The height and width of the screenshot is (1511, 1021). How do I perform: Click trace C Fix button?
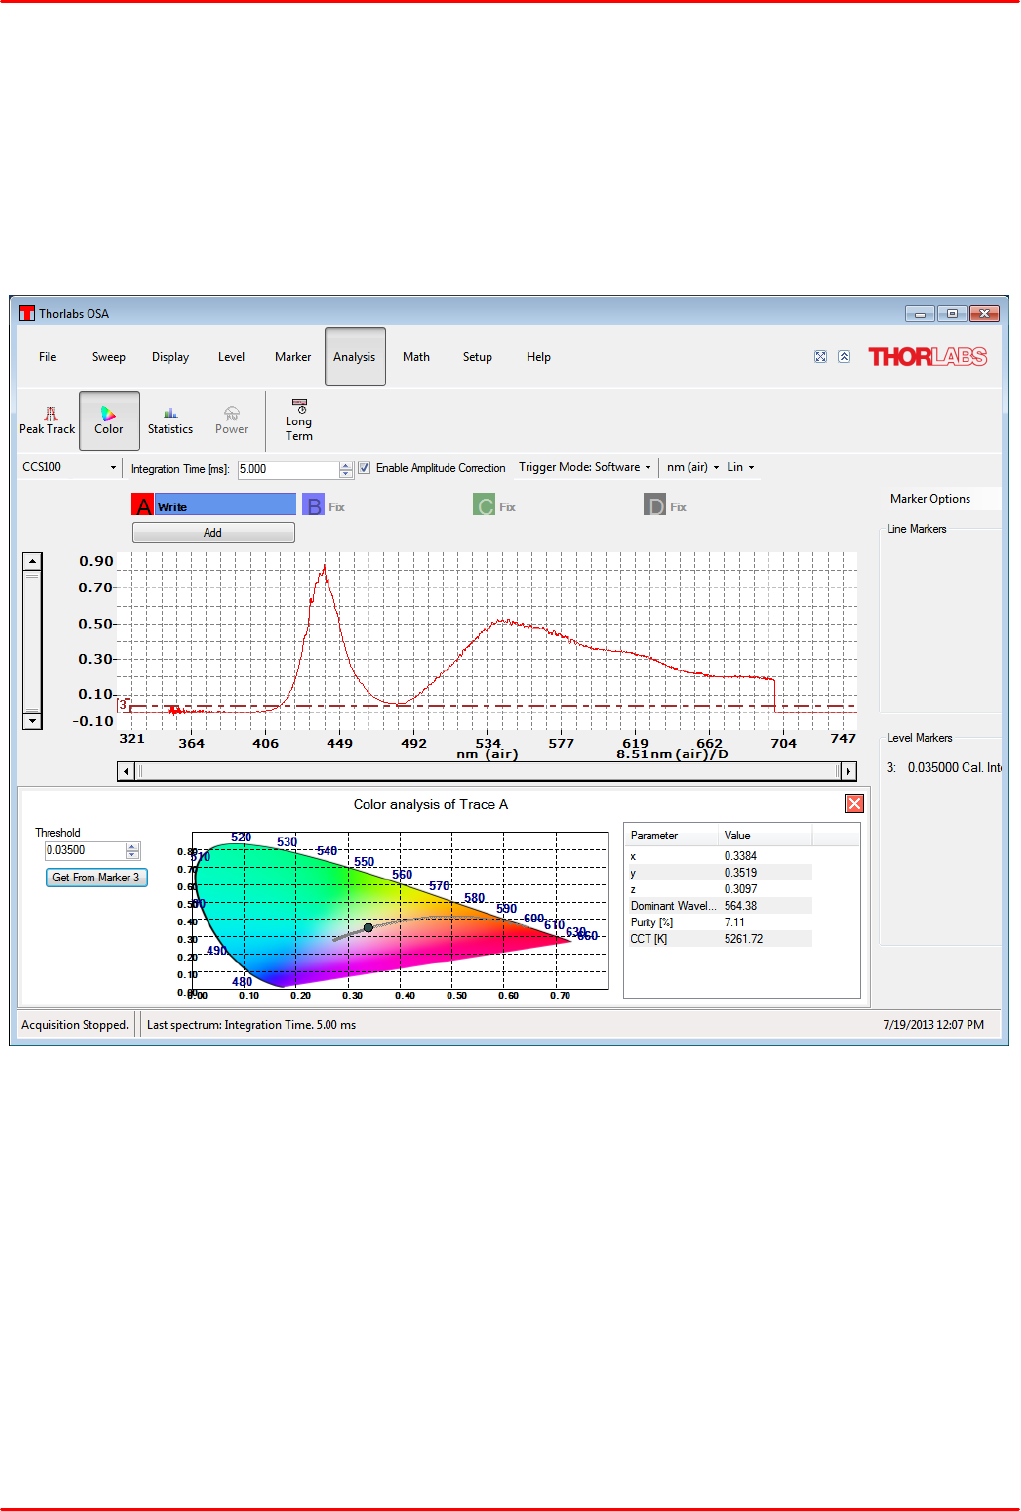click(507, 507)
